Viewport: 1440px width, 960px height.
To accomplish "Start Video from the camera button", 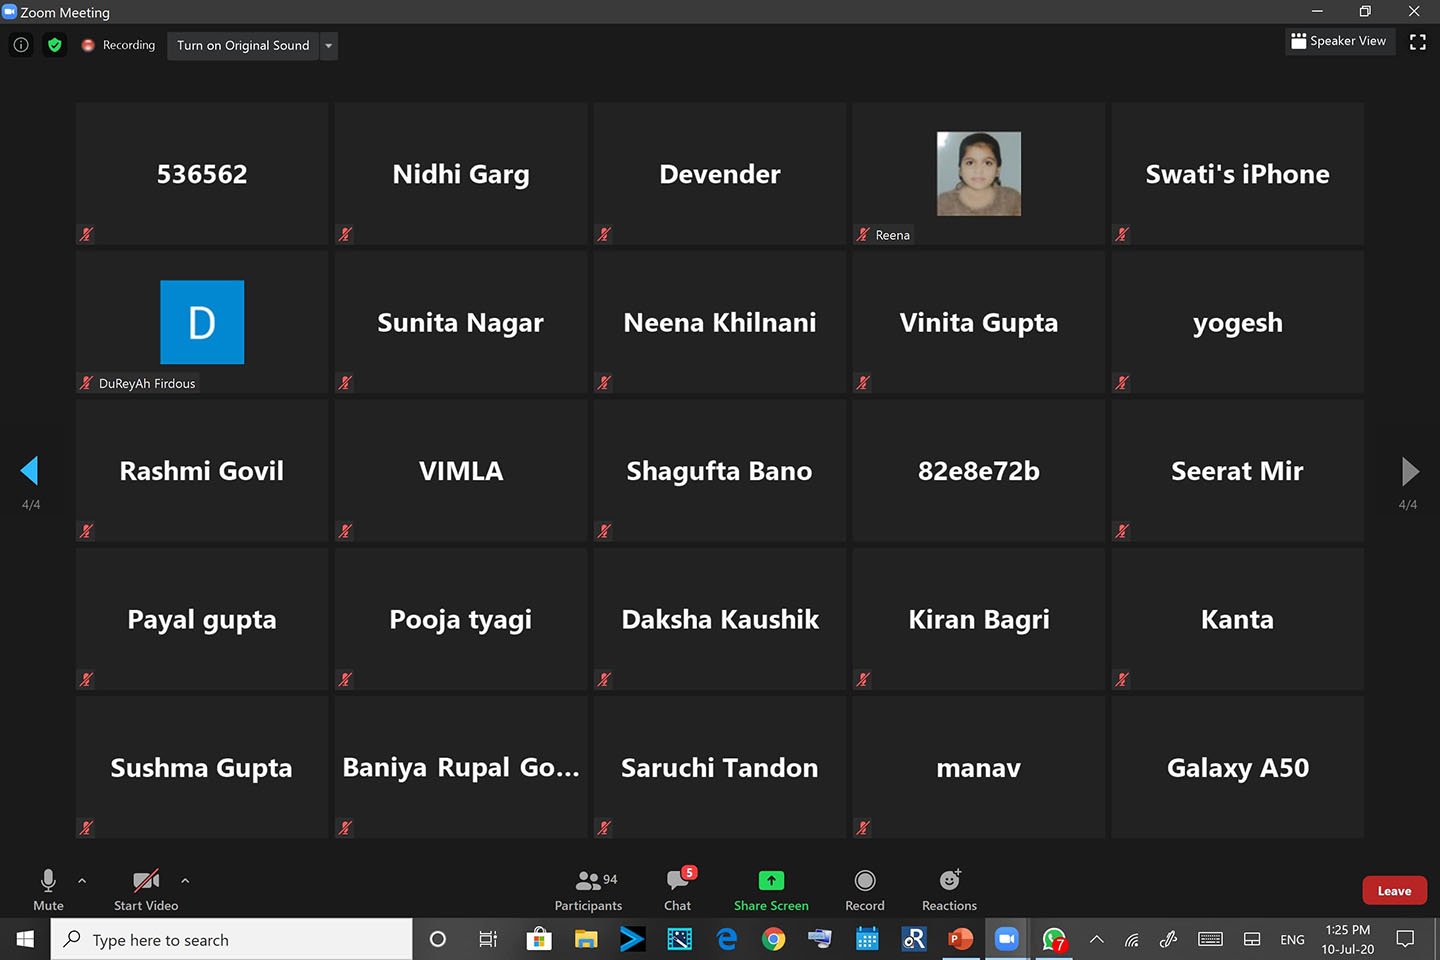I will 146,889.
